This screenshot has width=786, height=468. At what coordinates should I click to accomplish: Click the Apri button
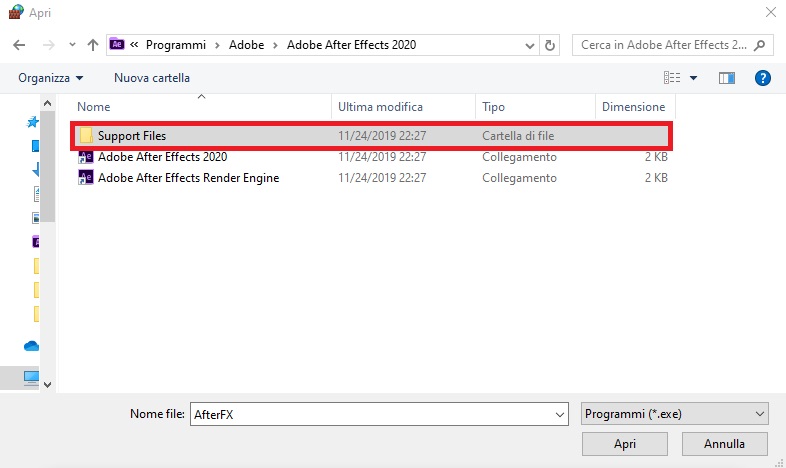(x=625, y=444)
